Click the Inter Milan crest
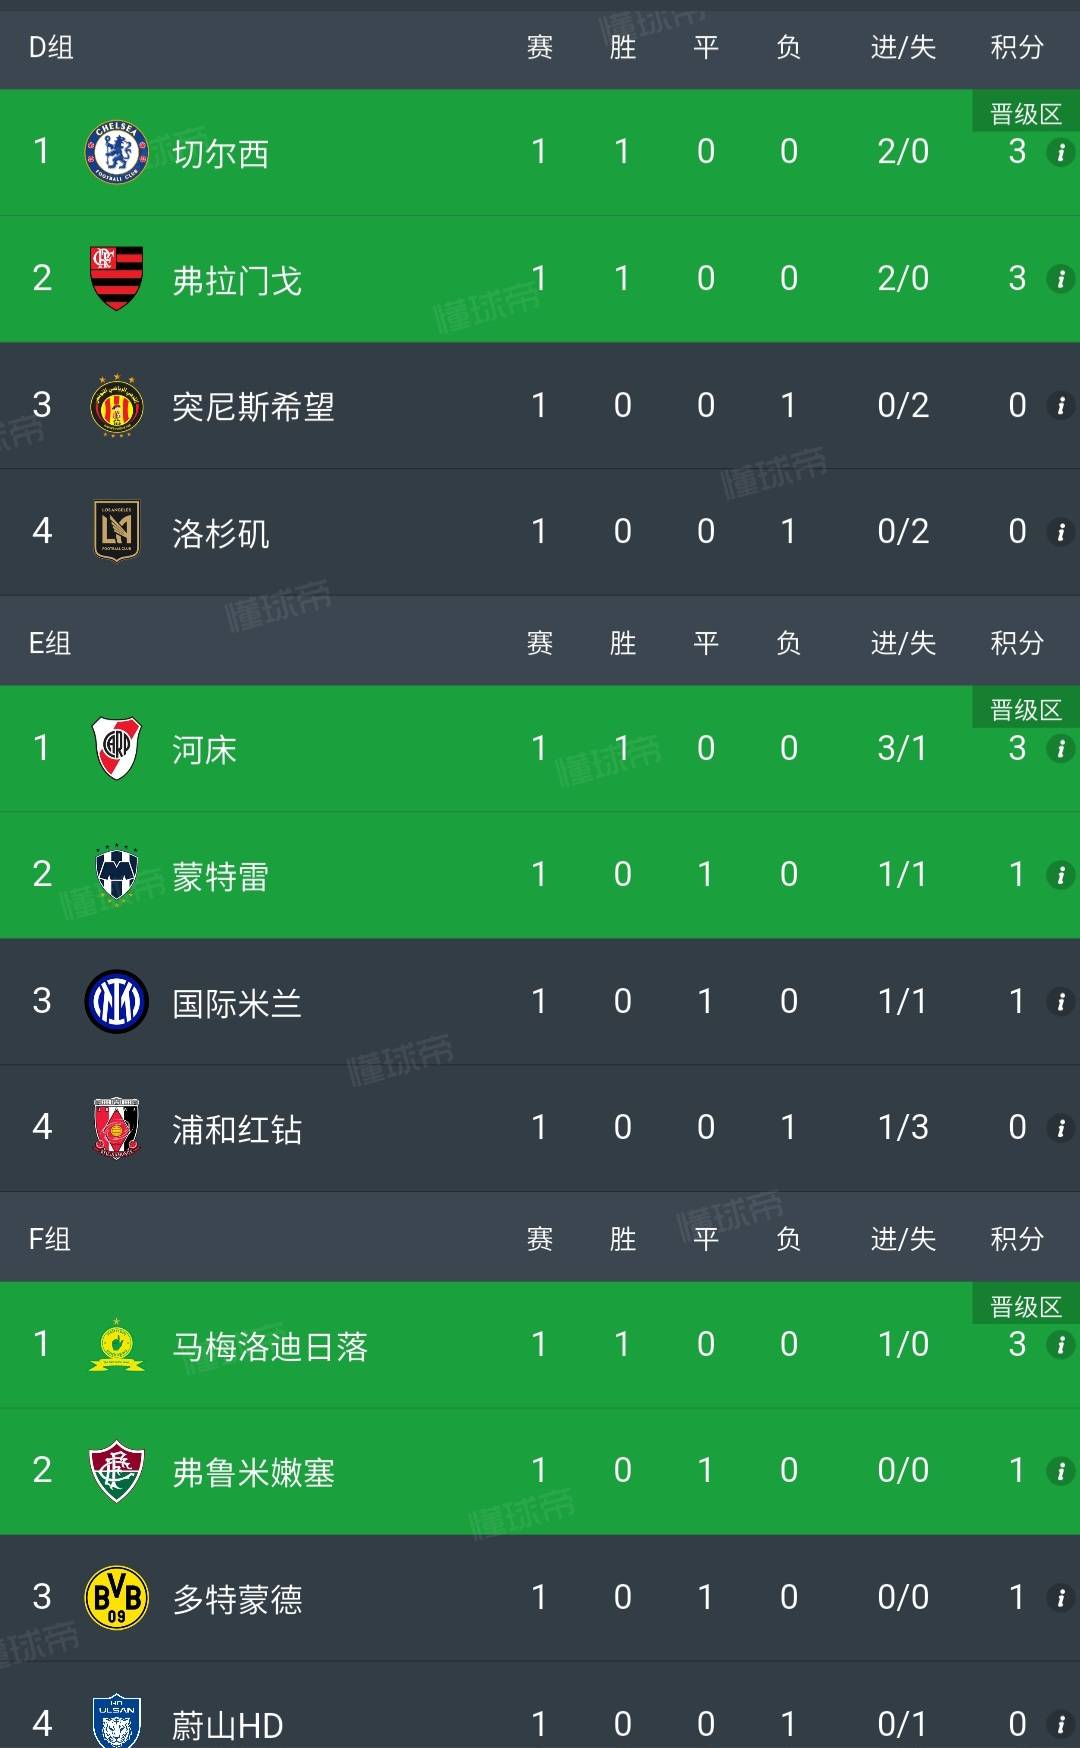1080x1748 pixels. [116, 1001]
